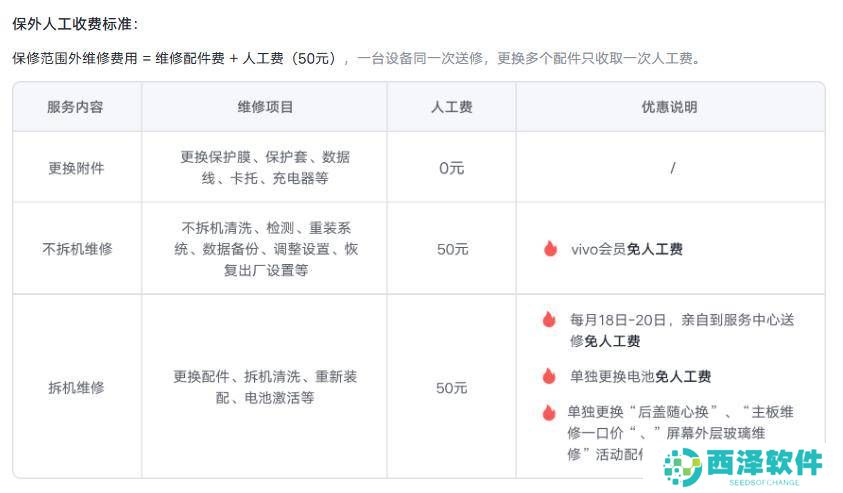The image size is (843, 493).
Task: Click the 更换附件 row label
Action: 76,168
